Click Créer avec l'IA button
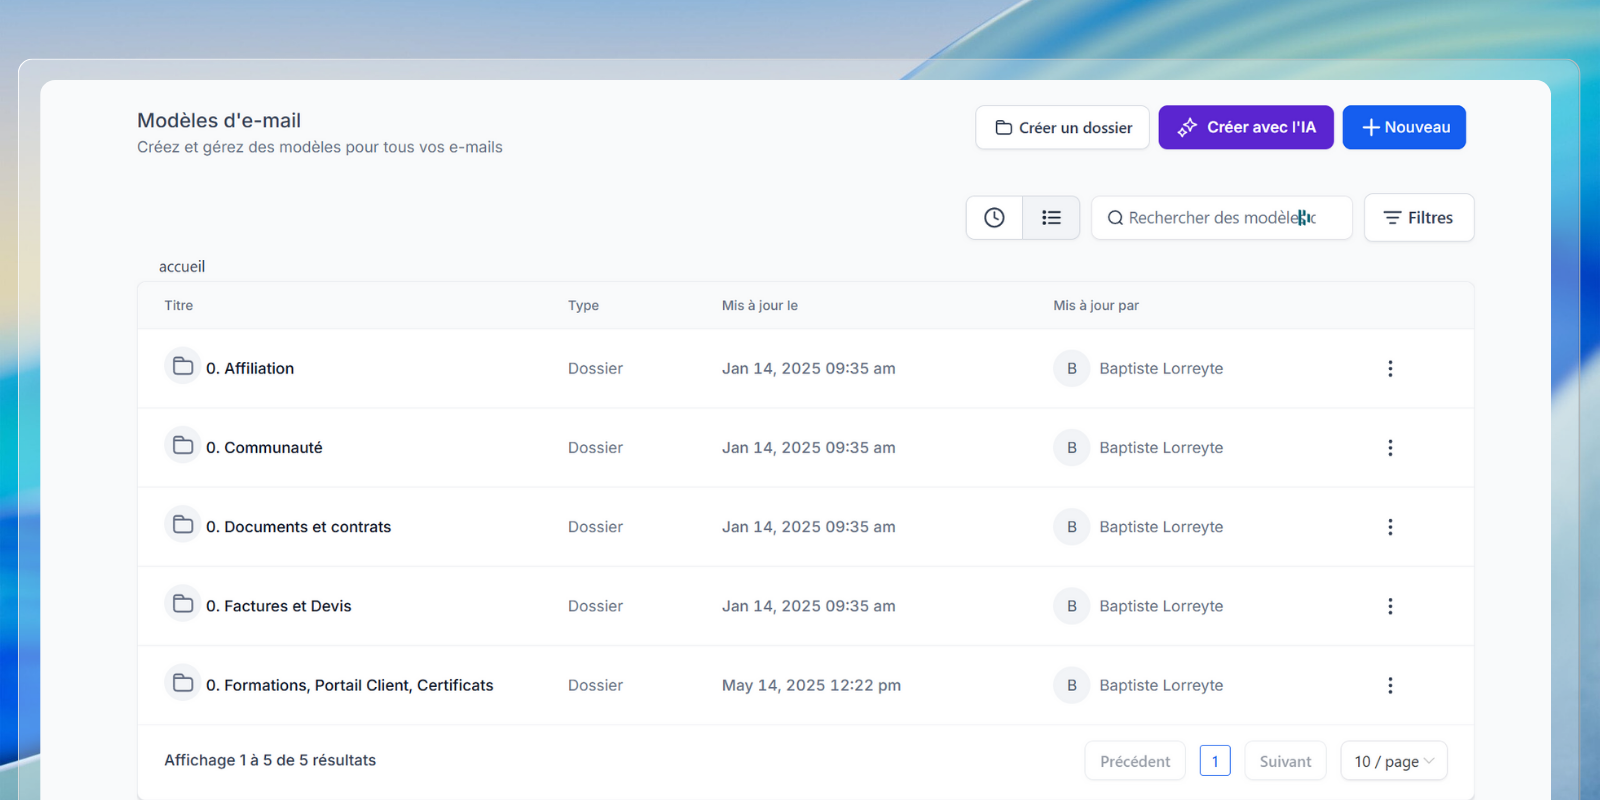Viewport: 1600px width, 800px height. [x=1246, y=127]
